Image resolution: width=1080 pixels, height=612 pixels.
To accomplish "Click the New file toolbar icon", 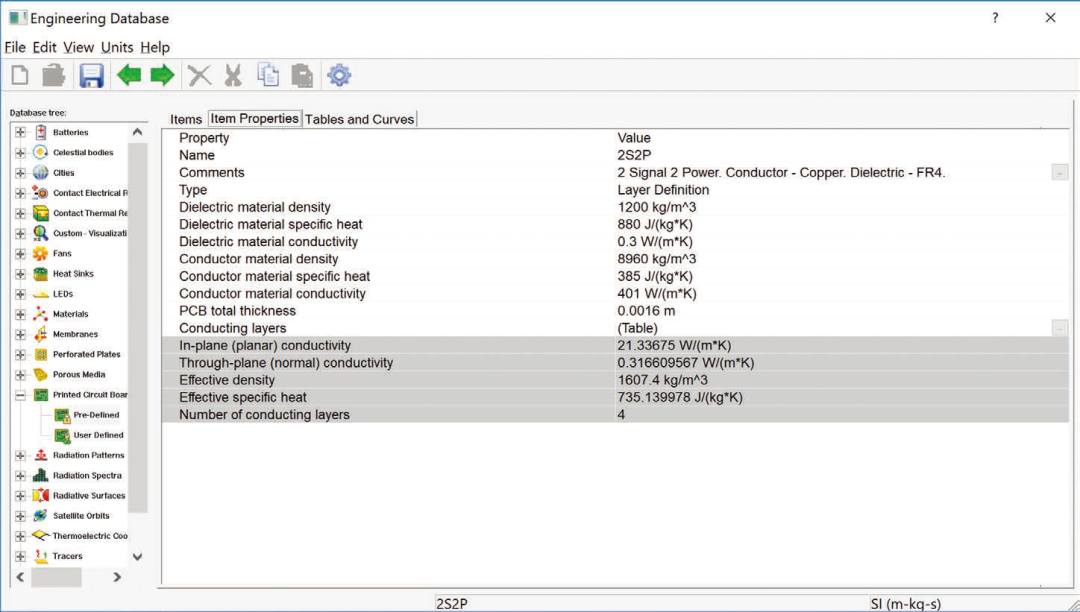I will pos(20,75).
